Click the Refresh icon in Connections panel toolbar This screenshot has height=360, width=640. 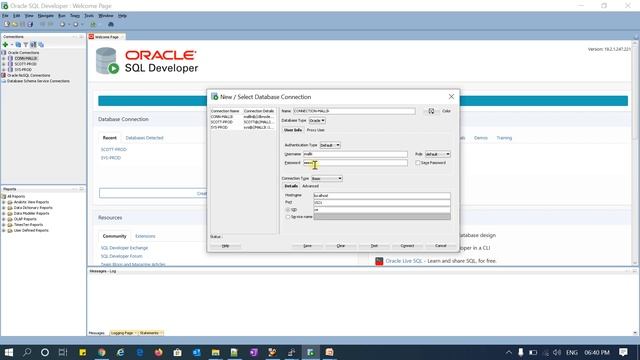18,44
